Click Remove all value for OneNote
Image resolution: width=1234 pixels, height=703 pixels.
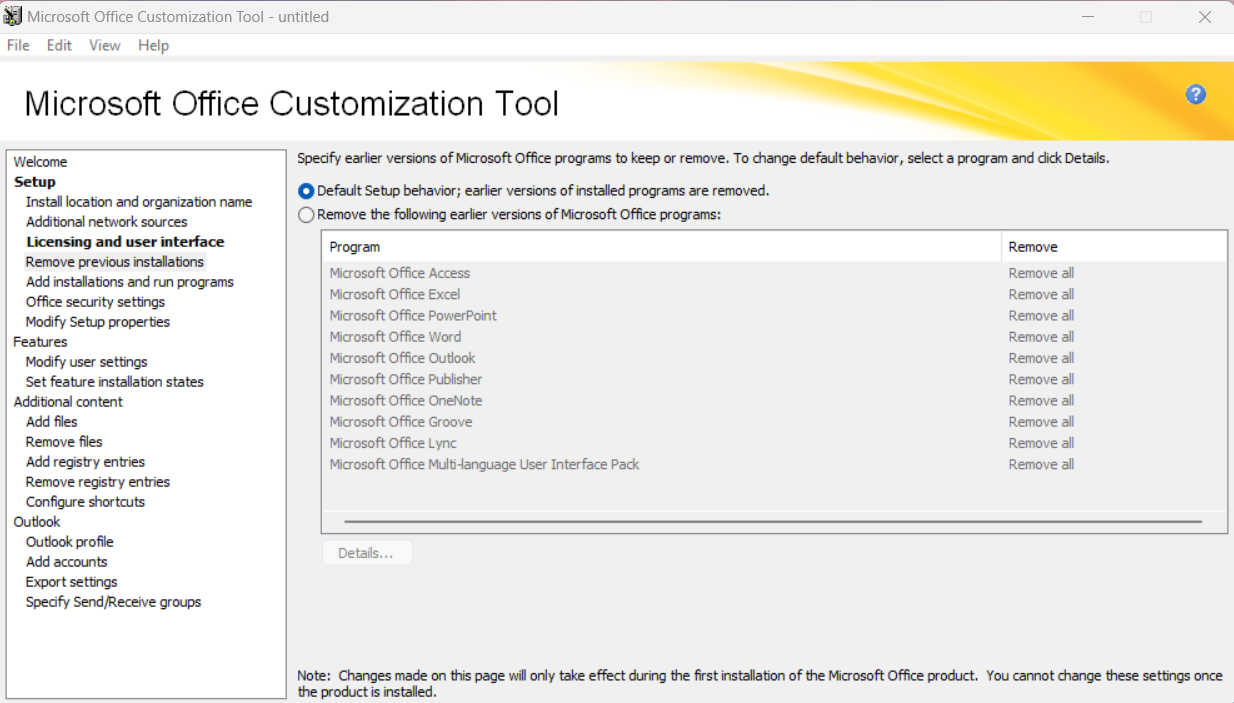point(1041,400)
